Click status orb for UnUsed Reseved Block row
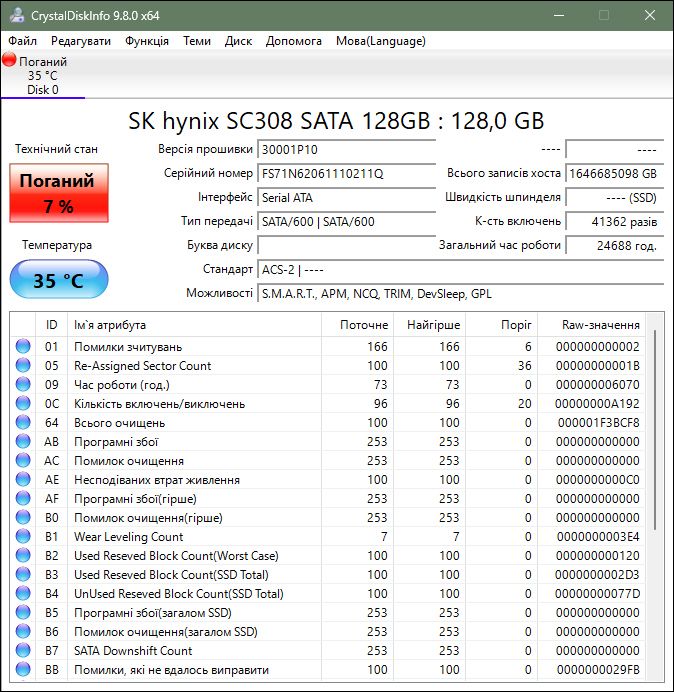Image resolution: width=674 pixels, height=692 pixels. coord(23,593)
